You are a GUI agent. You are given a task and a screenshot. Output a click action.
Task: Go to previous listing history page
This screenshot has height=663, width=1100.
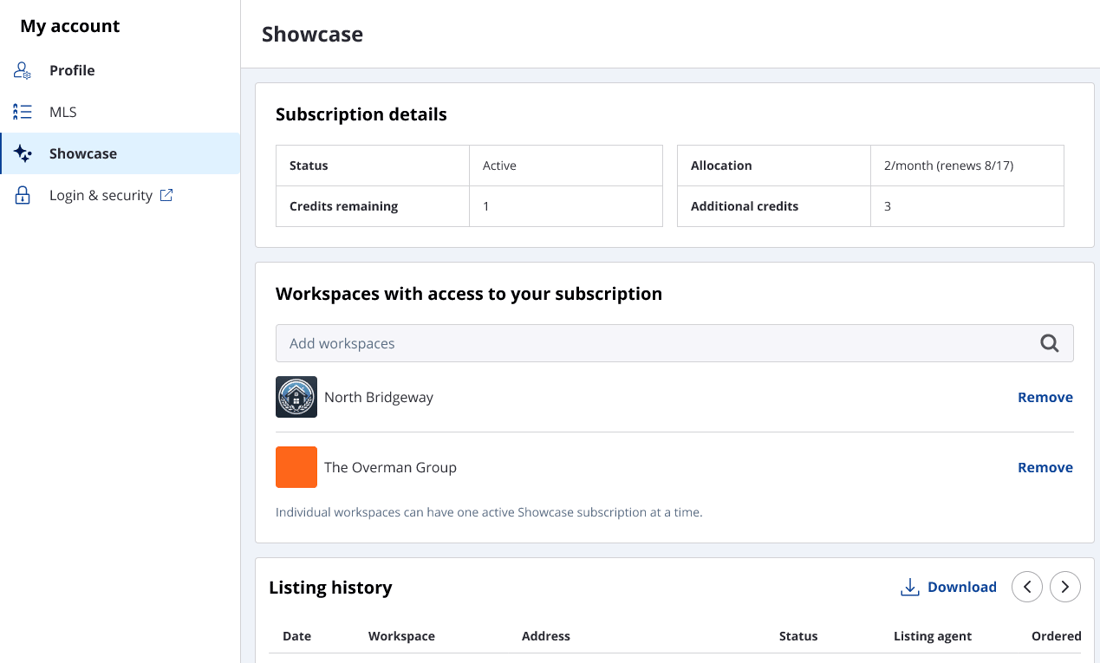pos(1027,587)
